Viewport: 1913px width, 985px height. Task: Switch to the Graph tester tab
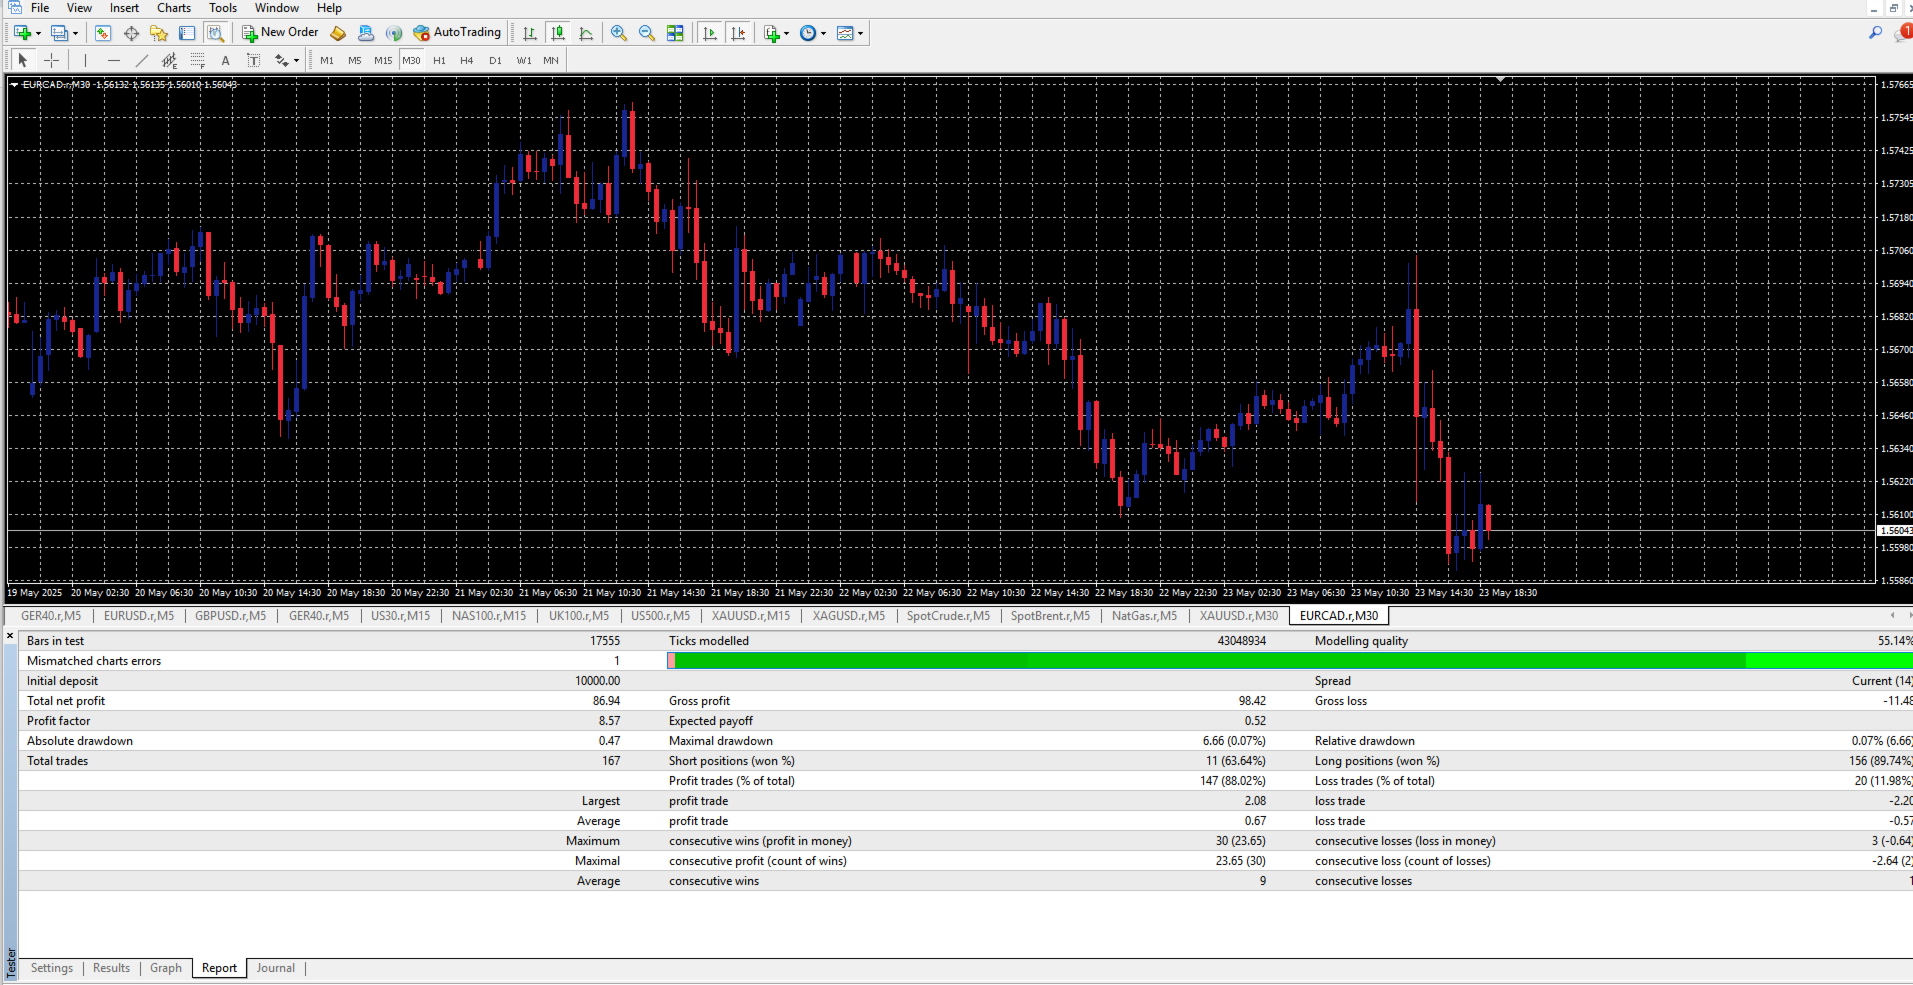(x=166, y=968)
